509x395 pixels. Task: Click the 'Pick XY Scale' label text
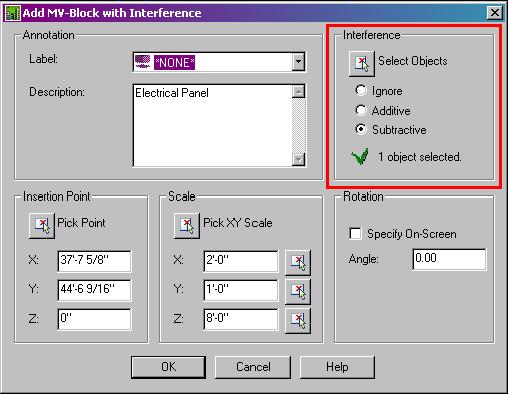(x=238, y=223)
